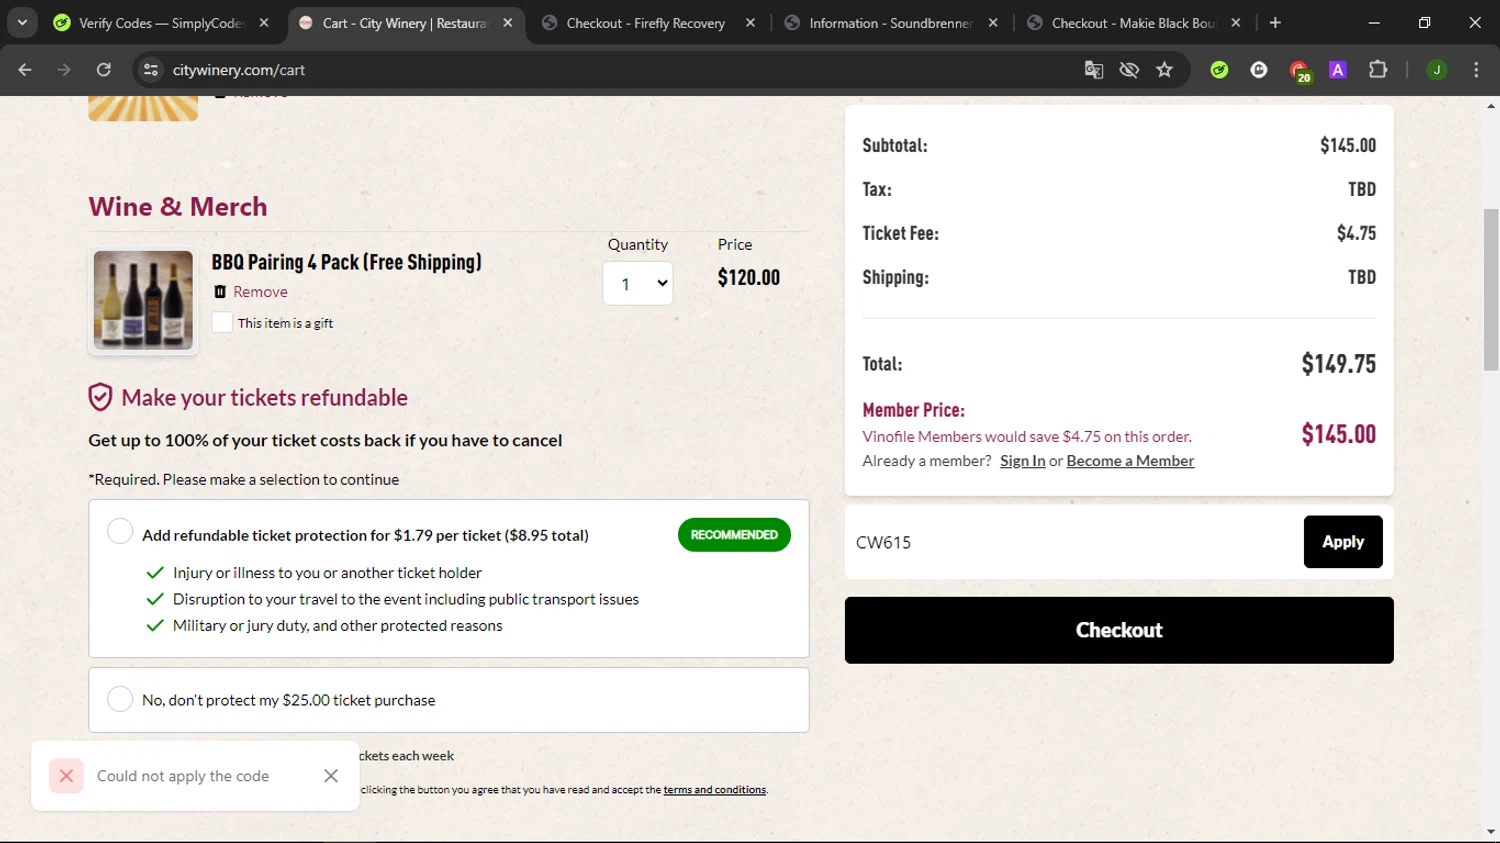The image size is (1500, 843).
Task: Open the red extension with 20 badge
Action: (1299, 71)
